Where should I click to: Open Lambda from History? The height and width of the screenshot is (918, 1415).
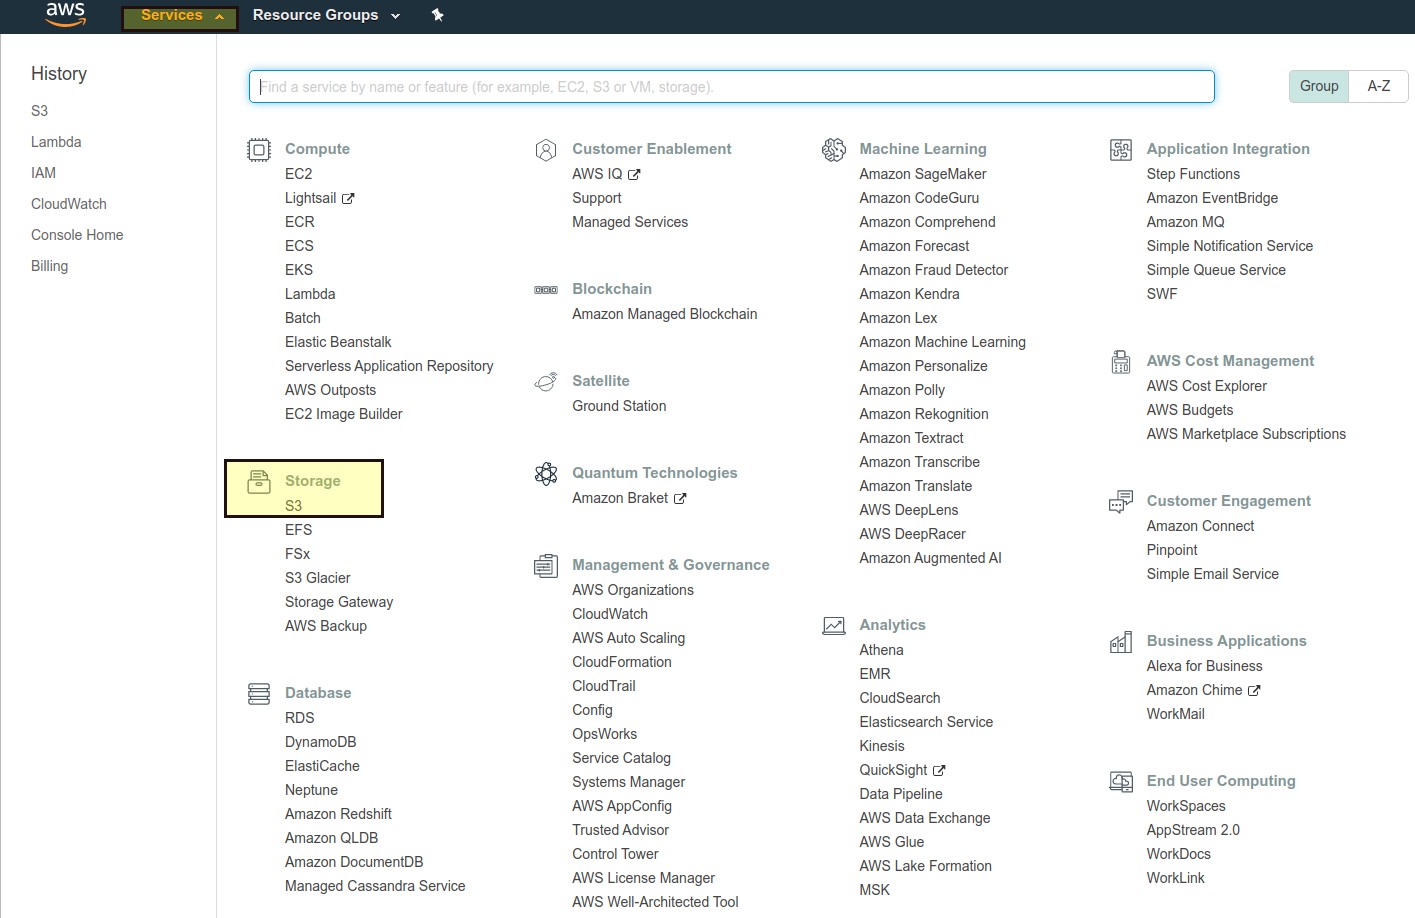click(56, 142)
